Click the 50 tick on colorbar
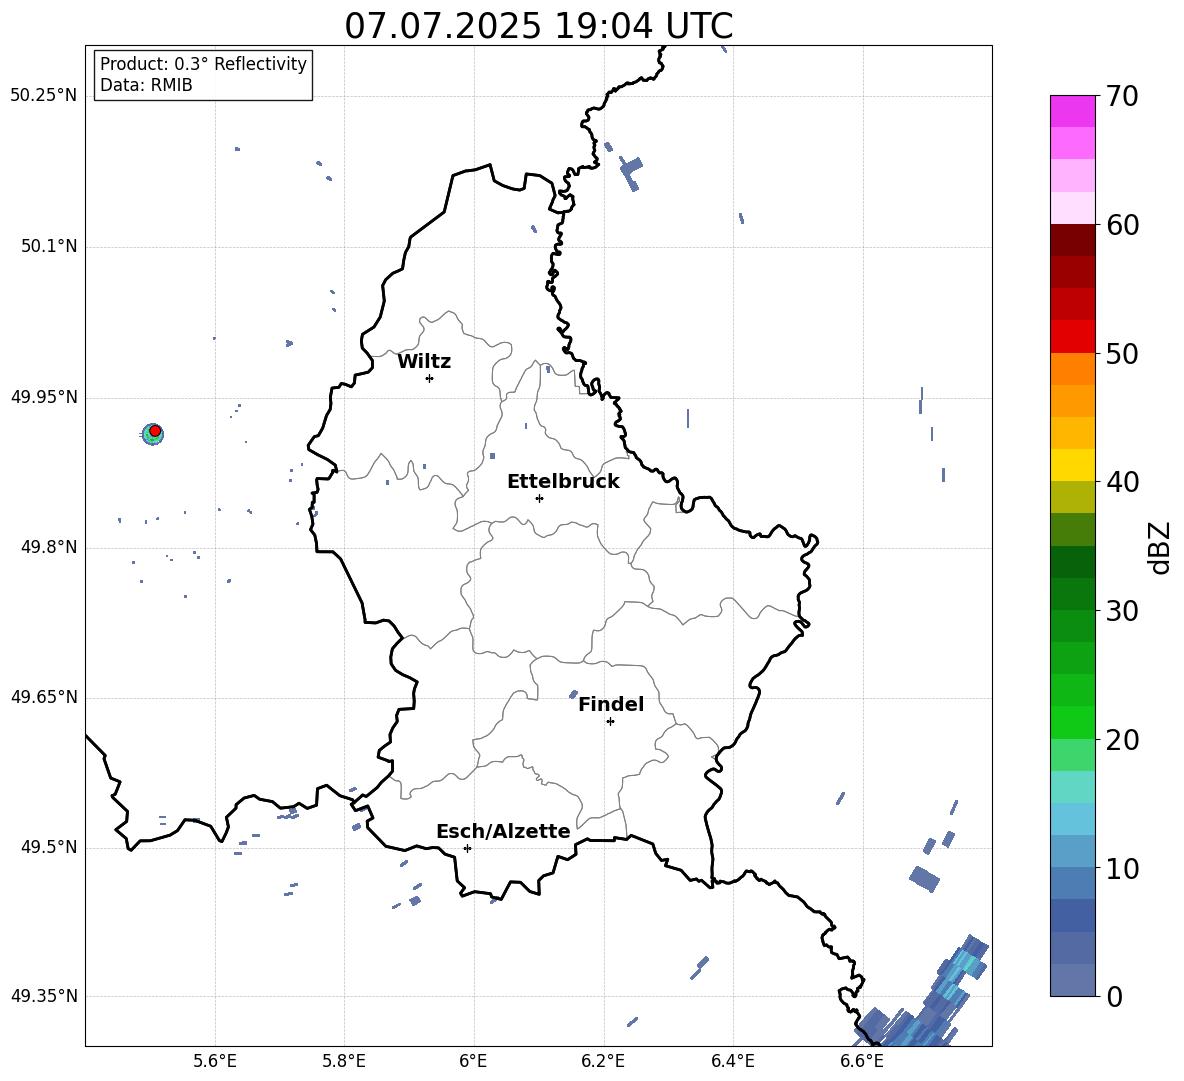Image resolution: width=1184 pixels, height=1081 pixels. tap(1122, 353)
